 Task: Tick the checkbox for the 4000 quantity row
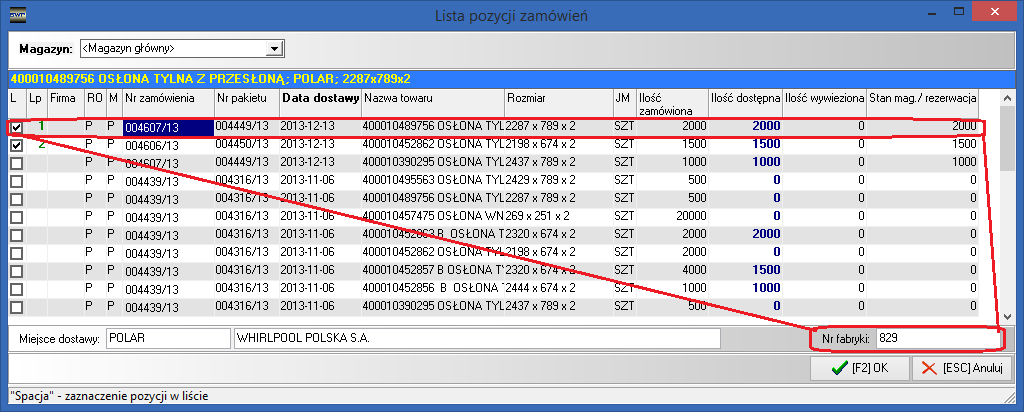click(x=16, y=271)
